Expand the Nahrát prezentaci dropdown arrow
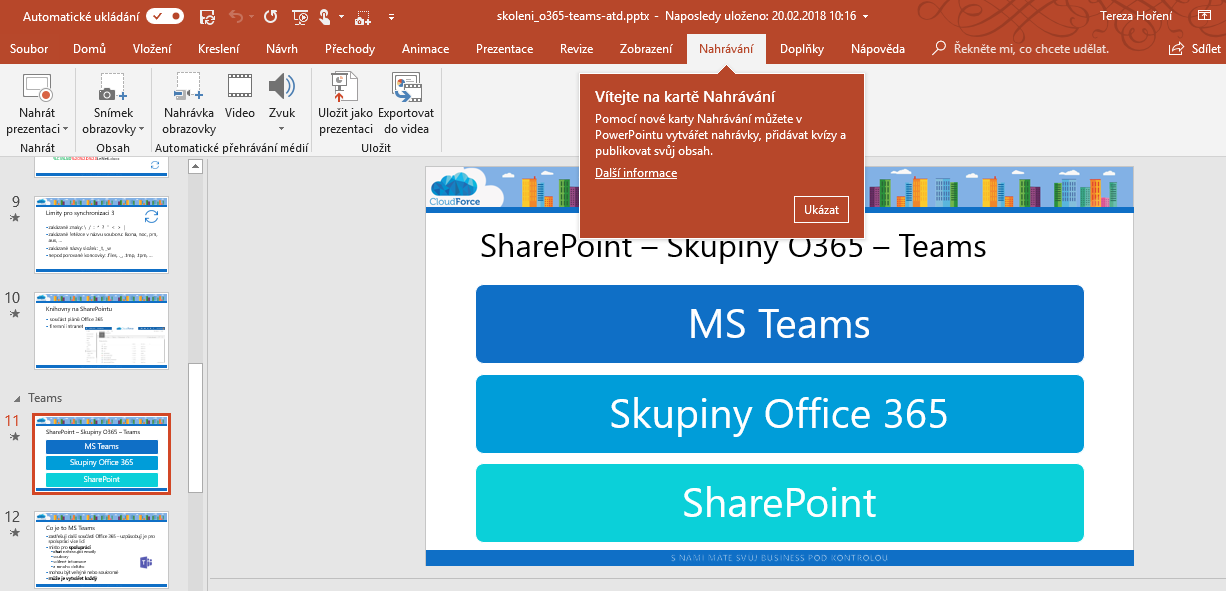The image size is (1226, 591). tap(65, 129)
